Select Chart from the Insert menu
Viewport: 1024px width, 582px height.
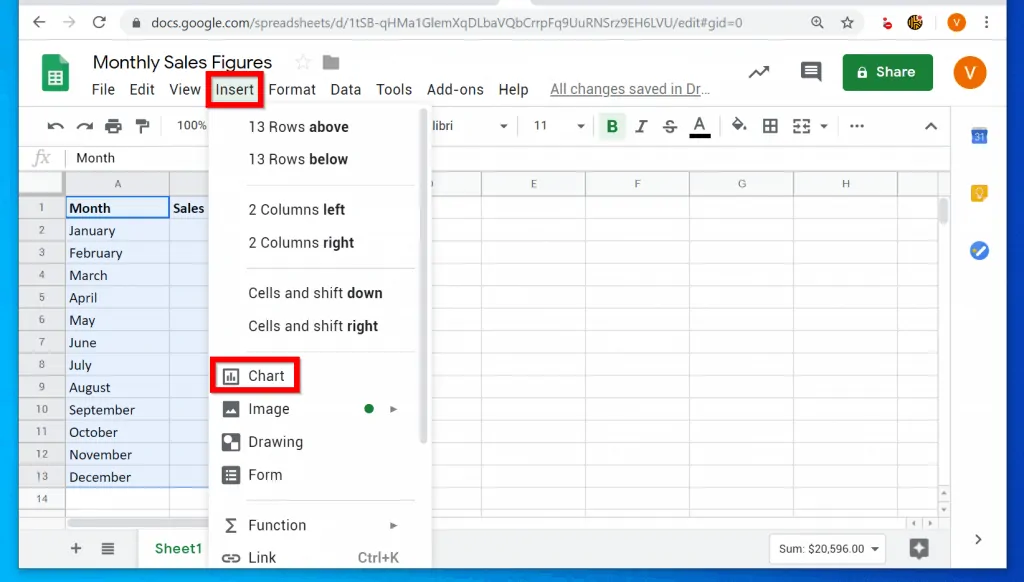(264, 375)
